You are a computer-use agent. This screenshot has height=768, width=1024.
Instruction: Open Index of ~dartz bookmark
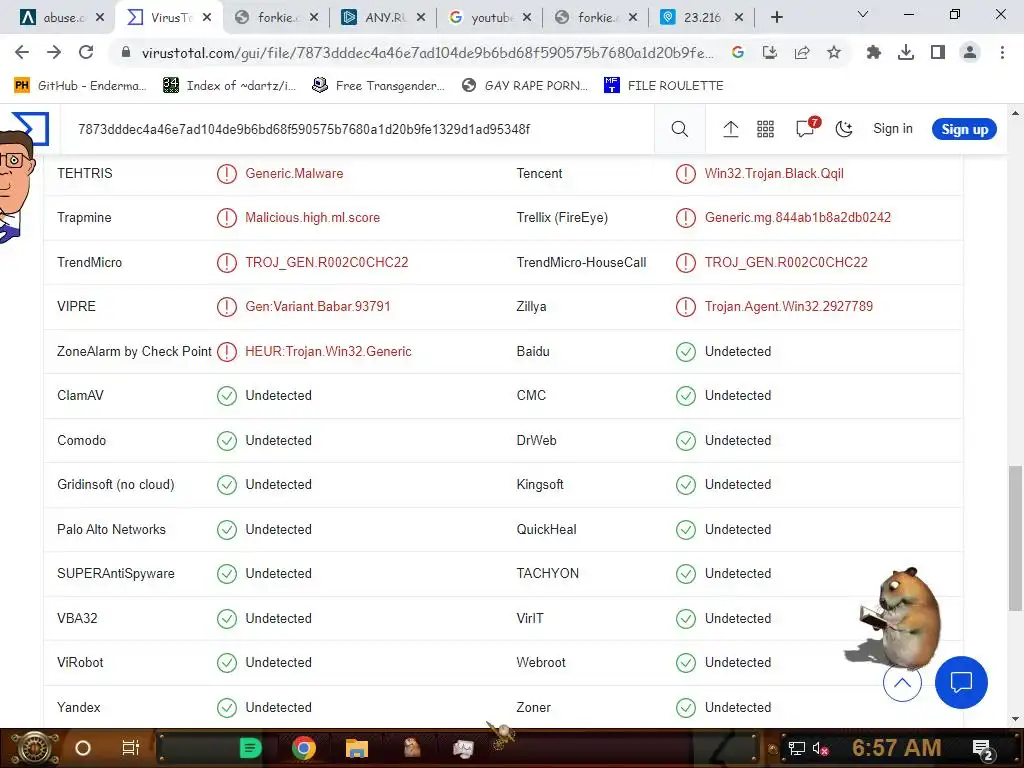click(229, 86)
